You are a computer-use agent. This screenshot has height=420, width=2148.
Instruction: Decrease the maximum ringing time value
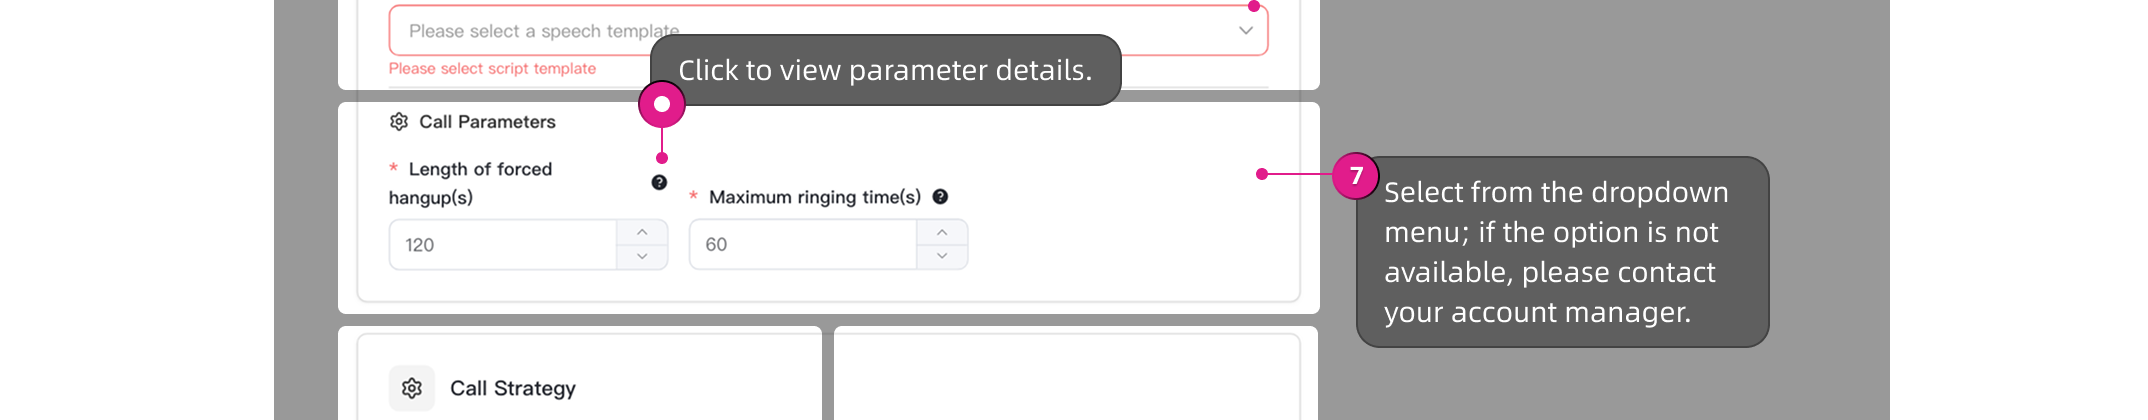(x=942, y=257)
